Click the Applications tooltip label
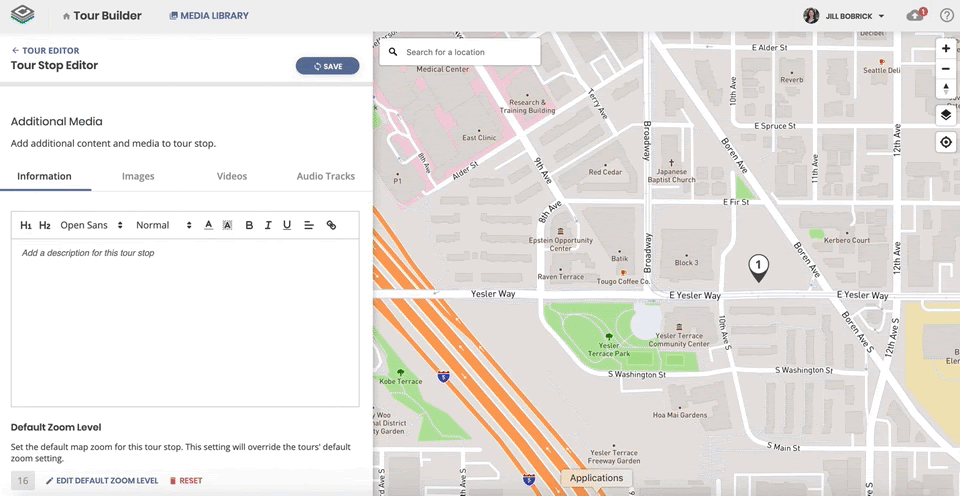 [596, 478]
